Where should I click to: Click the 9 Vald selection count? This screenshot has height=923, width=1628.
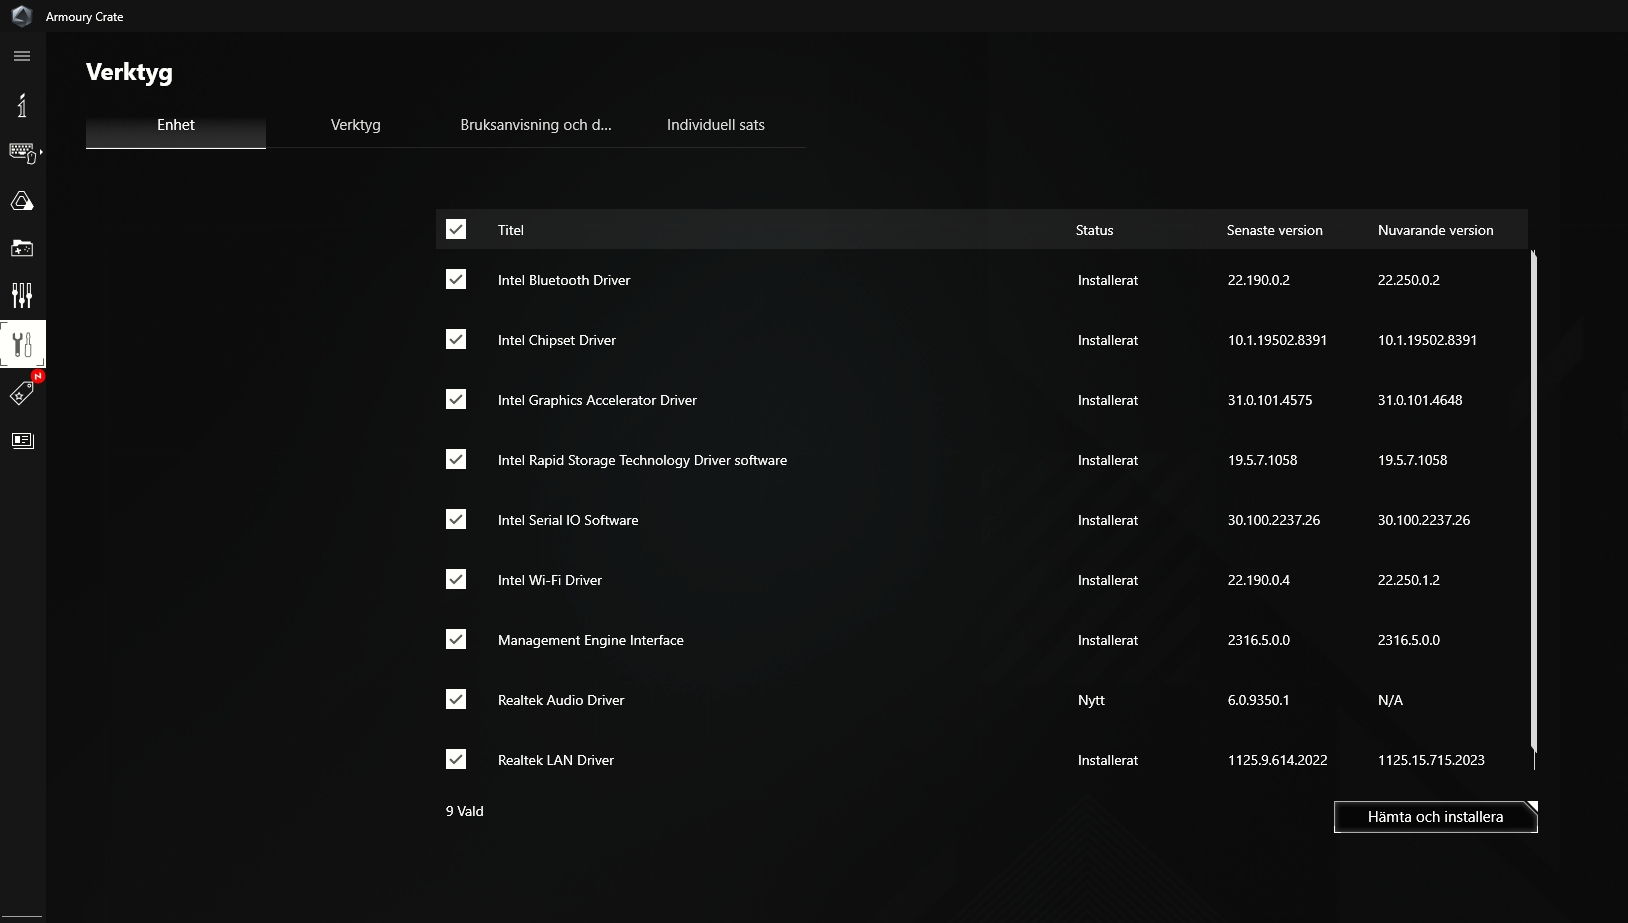(x=465, y=811)
